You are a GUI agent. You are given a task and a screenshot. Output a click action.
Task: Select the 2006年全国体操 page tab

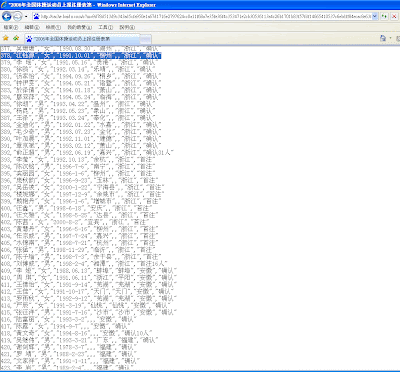[82, 39]
